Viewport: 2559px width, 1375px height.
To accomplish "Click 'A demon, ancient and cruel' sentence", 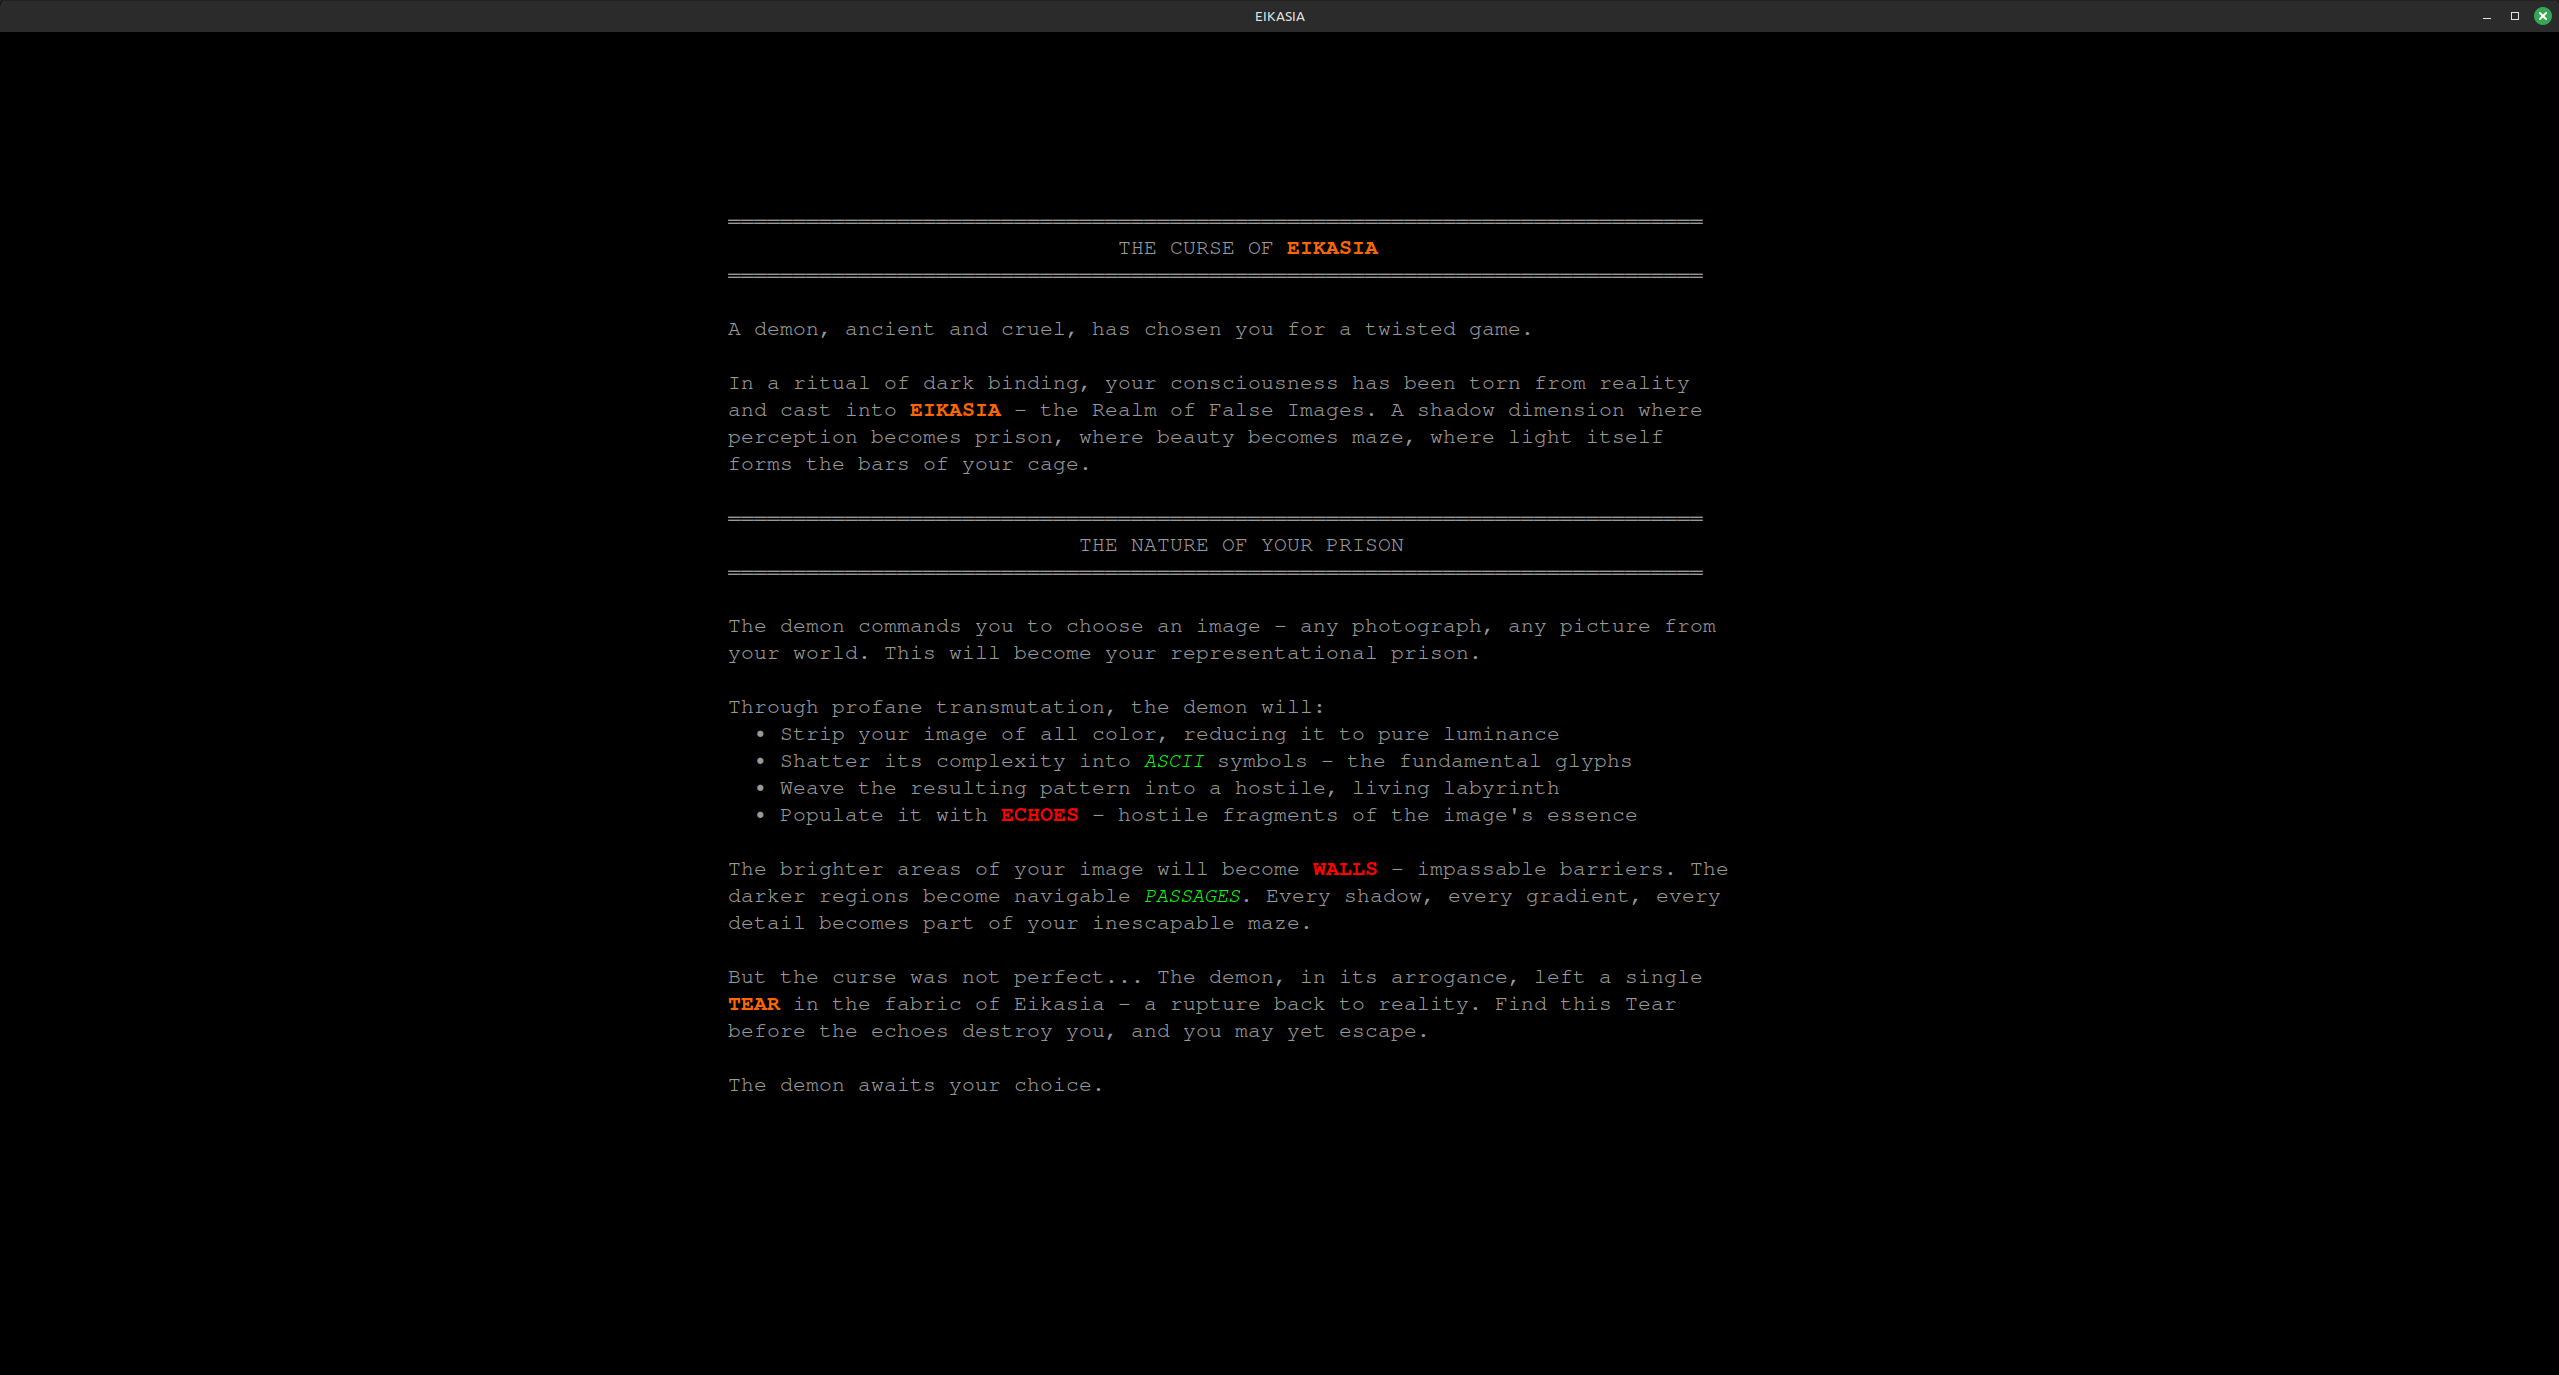I will pyautogui.click(x=1129, y=329).
